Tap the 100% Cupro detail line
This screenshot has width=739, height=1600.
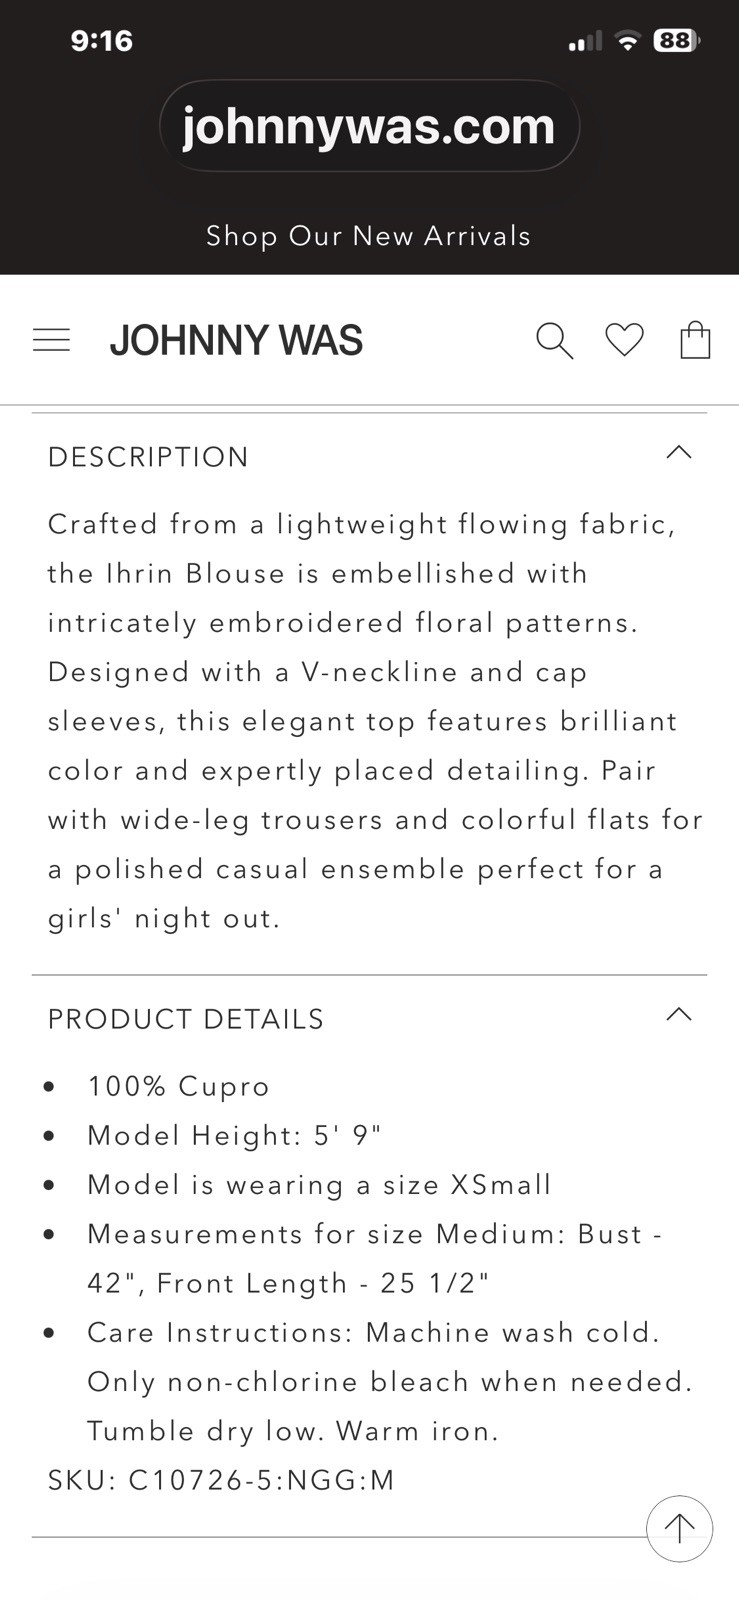coord(178,1086)
